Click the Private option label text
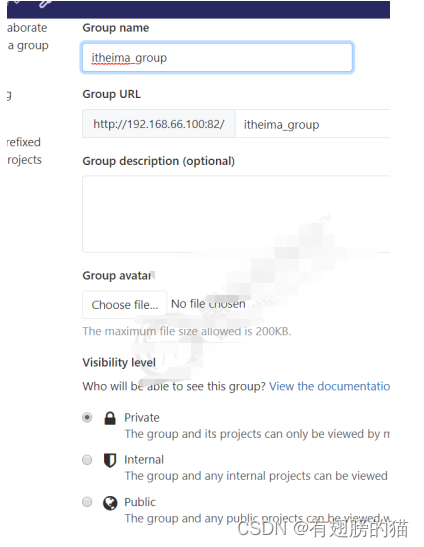The width and height of the screenshot is (424, 547). tap(142, 418)
